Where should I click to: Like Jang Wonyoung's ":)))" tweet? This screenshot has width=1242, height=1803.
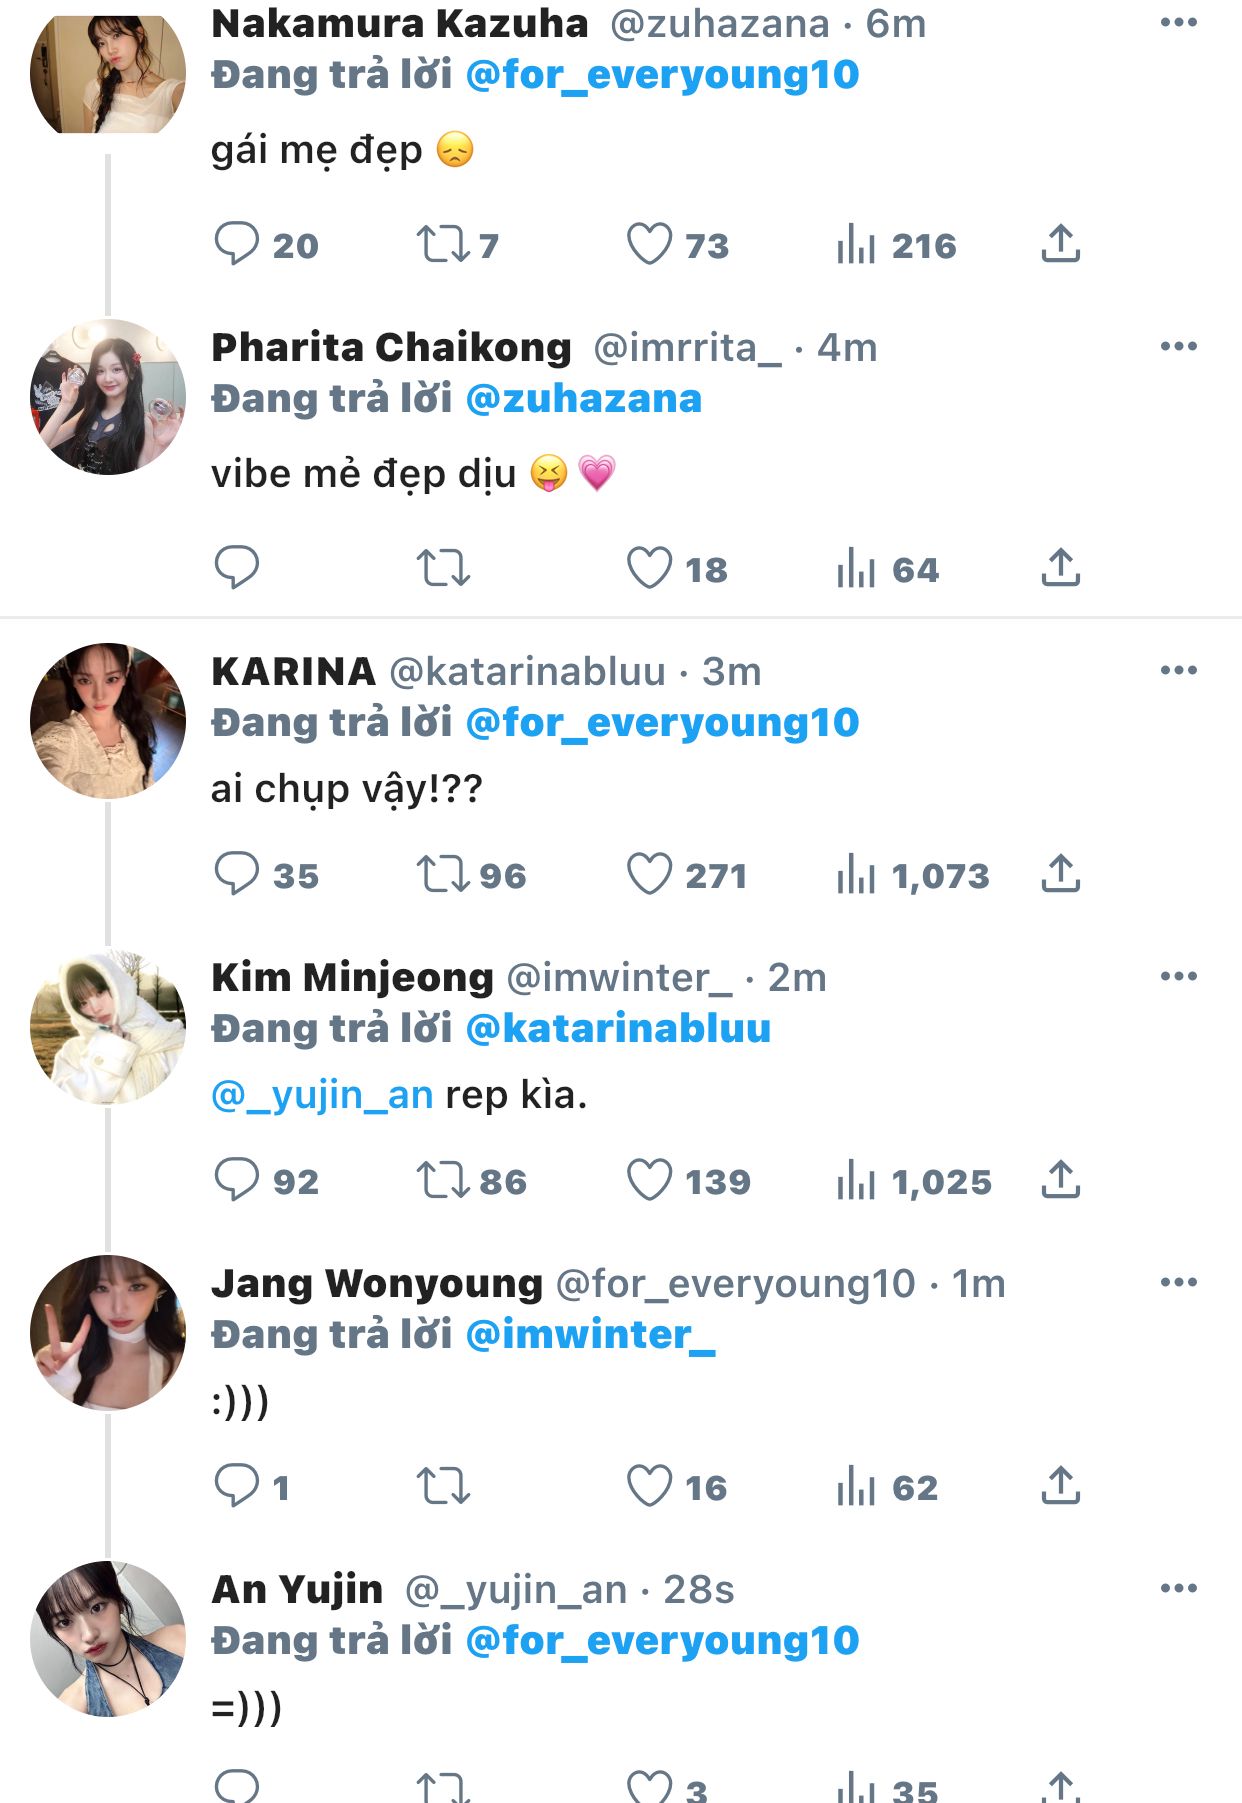tap(649, 1486)
